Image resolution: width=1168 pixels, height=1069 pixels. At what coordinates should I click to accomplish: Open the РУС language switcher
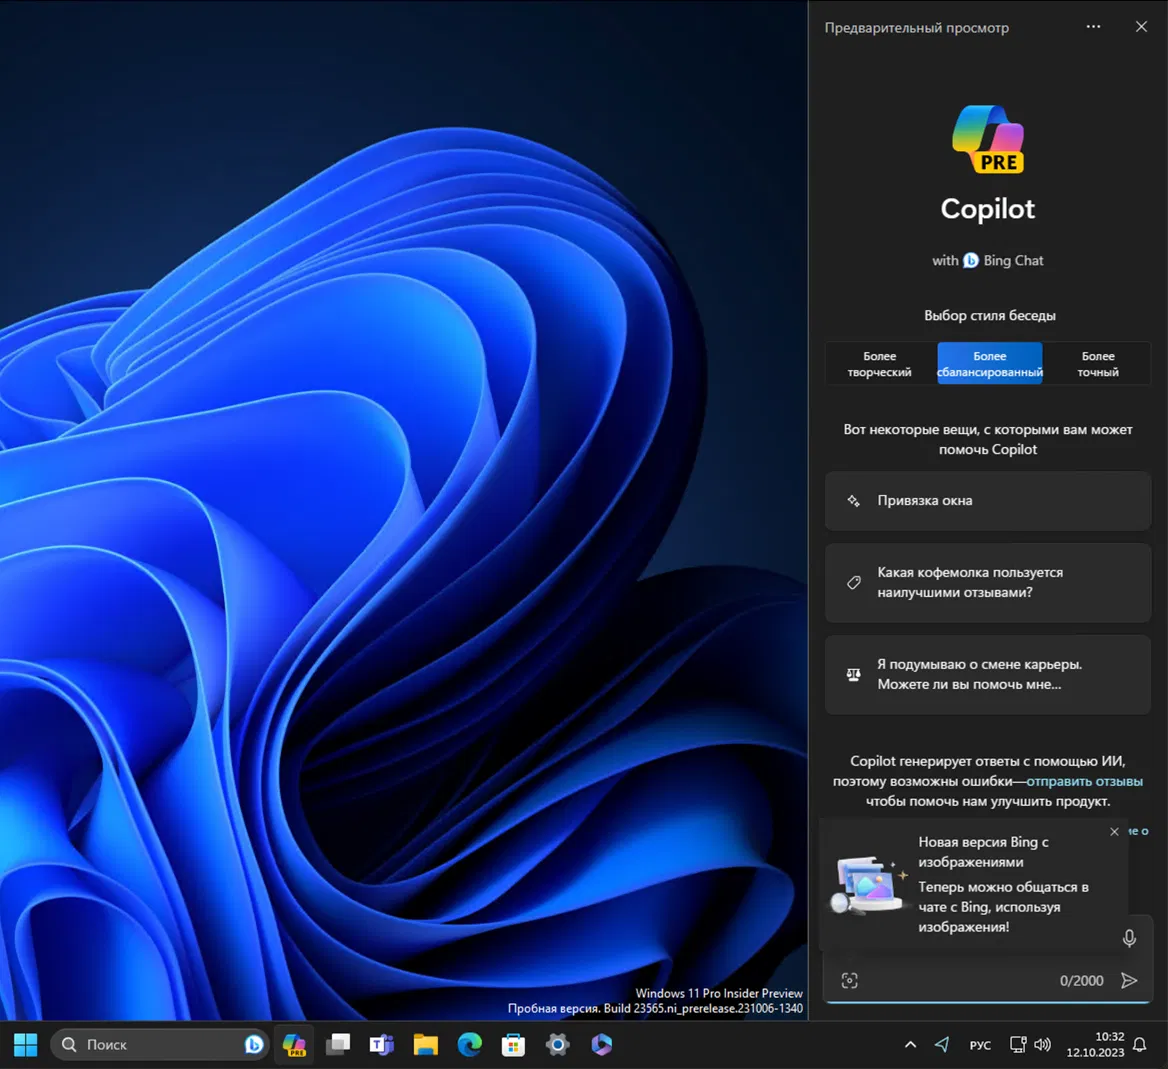(980, 1045)
